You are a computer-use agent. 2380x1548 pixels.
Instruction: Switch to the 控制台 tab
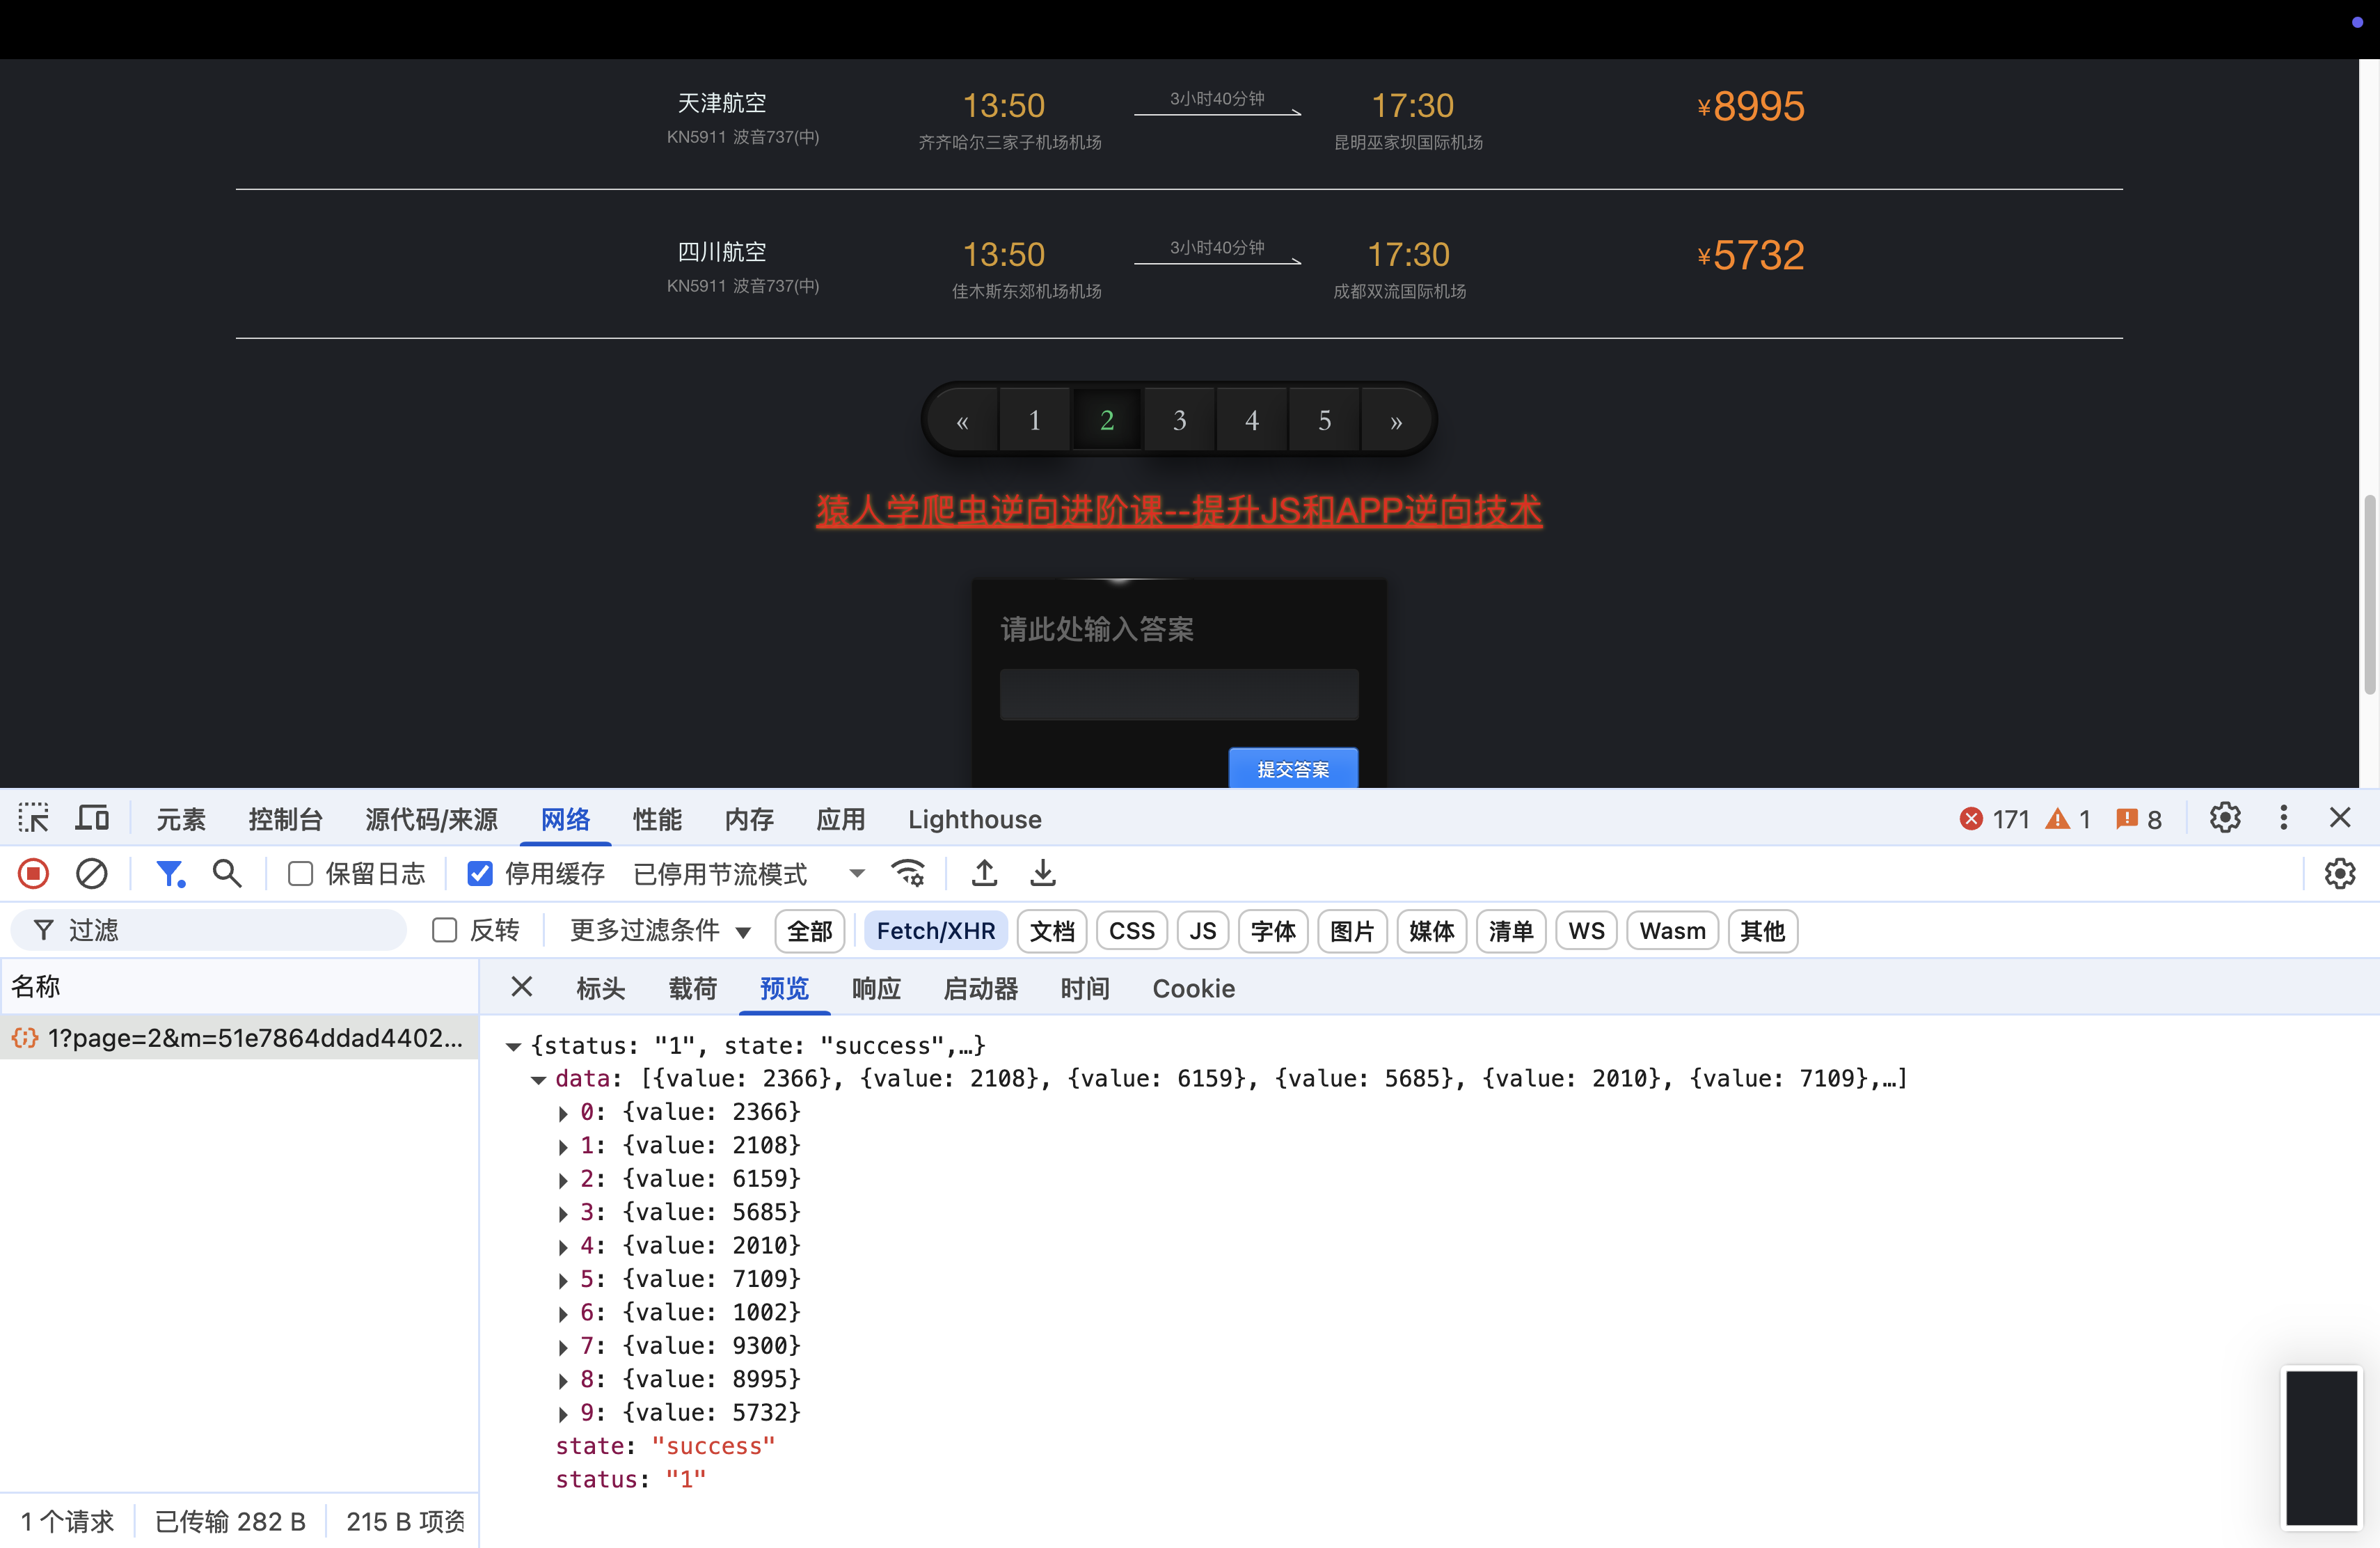click(x=285, y=819)
